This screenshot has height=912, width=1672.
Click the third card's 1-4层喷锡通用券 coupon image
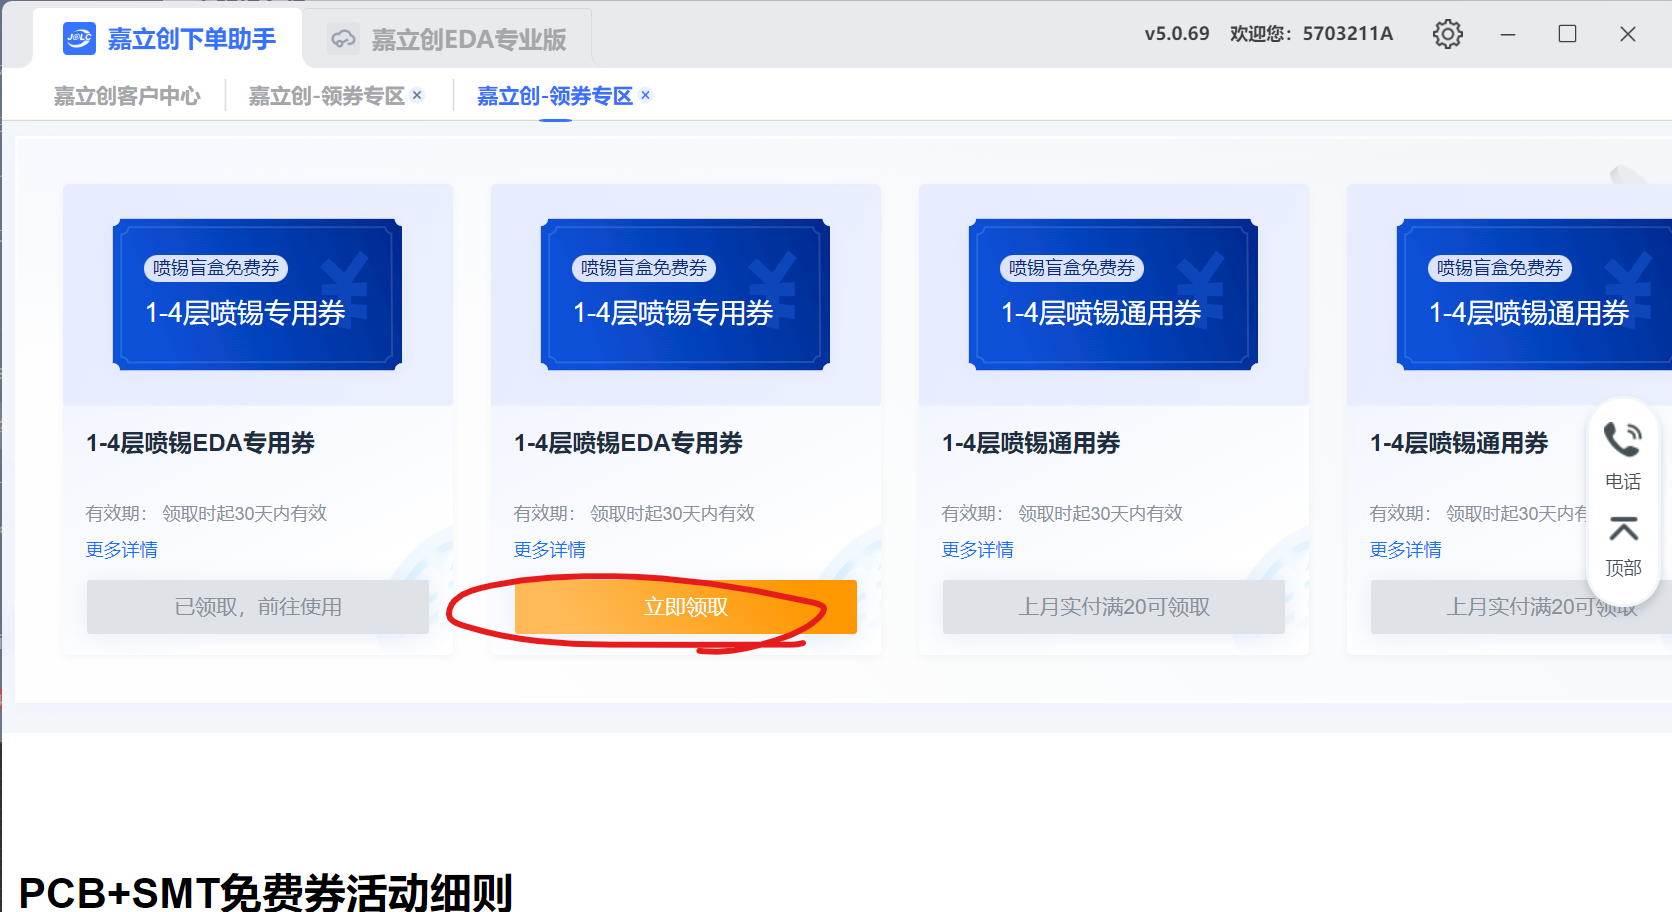coord(1113,295)
